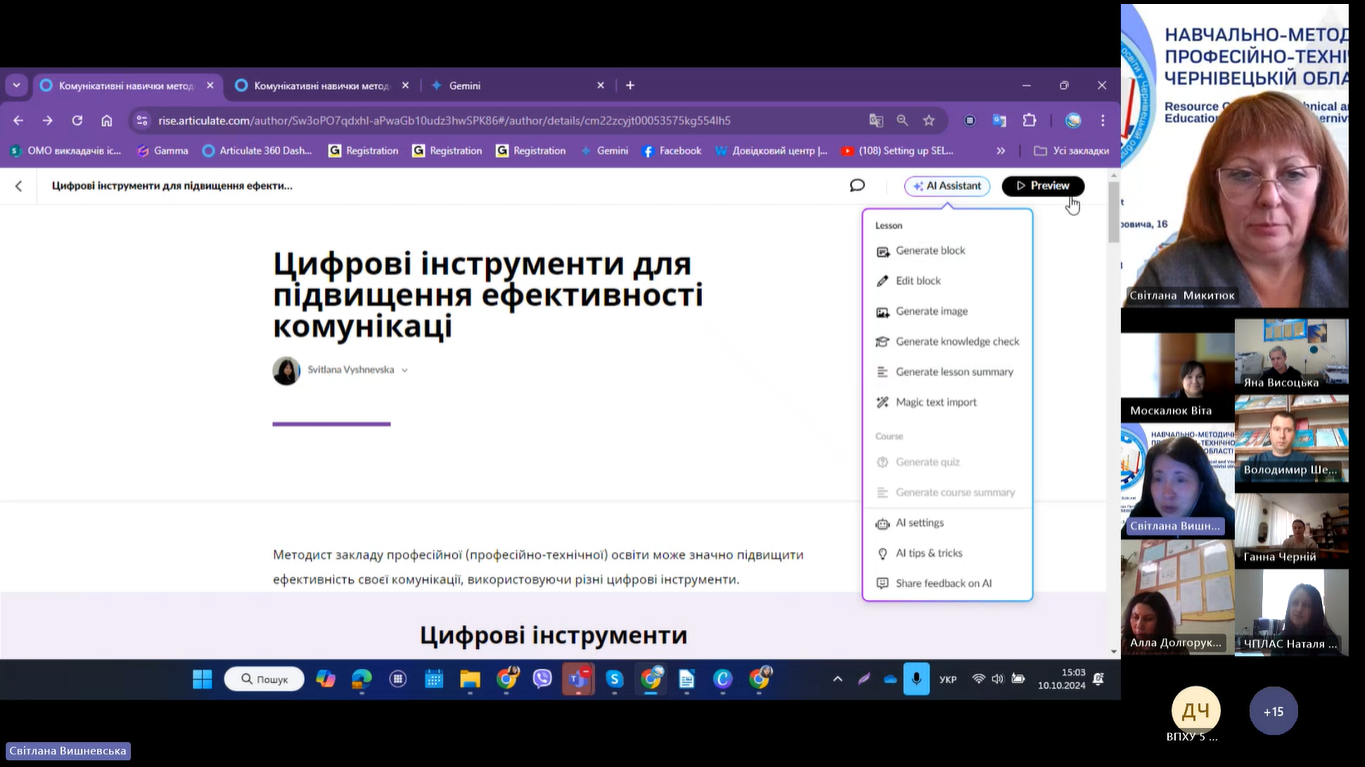Click the browser zoom magnifier icon
This screenshot has width=1365, height=767.
tap(902, 121)
